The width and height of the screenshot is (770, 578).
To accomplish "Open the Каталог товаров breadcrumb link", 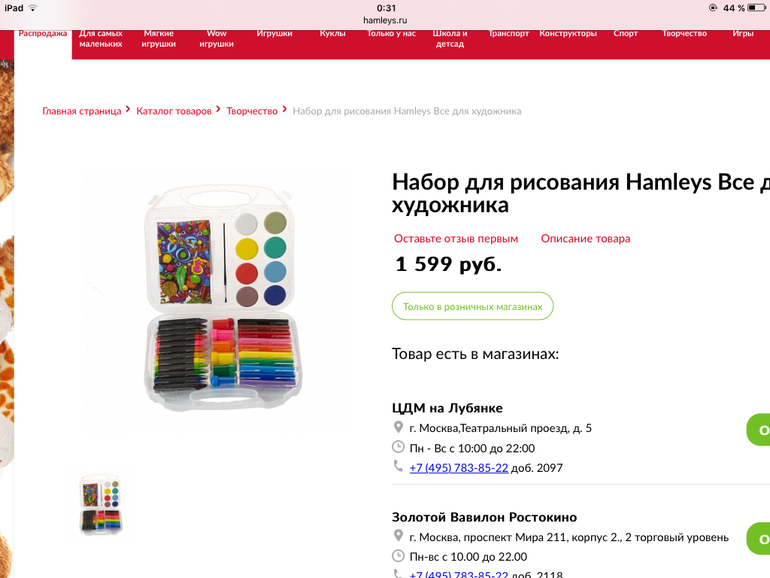I will tap(174, 111).
